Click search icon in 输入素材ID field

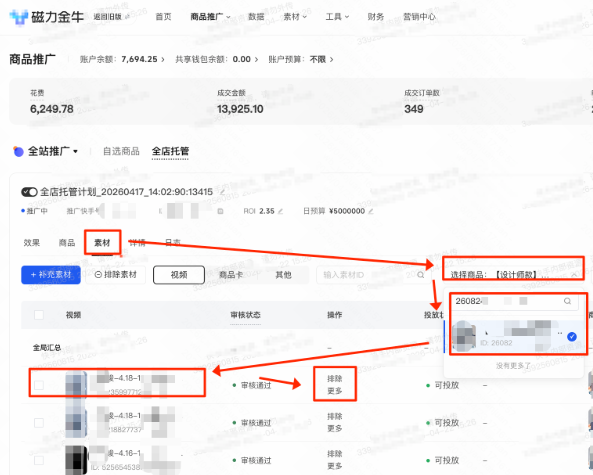coord(420,275)
